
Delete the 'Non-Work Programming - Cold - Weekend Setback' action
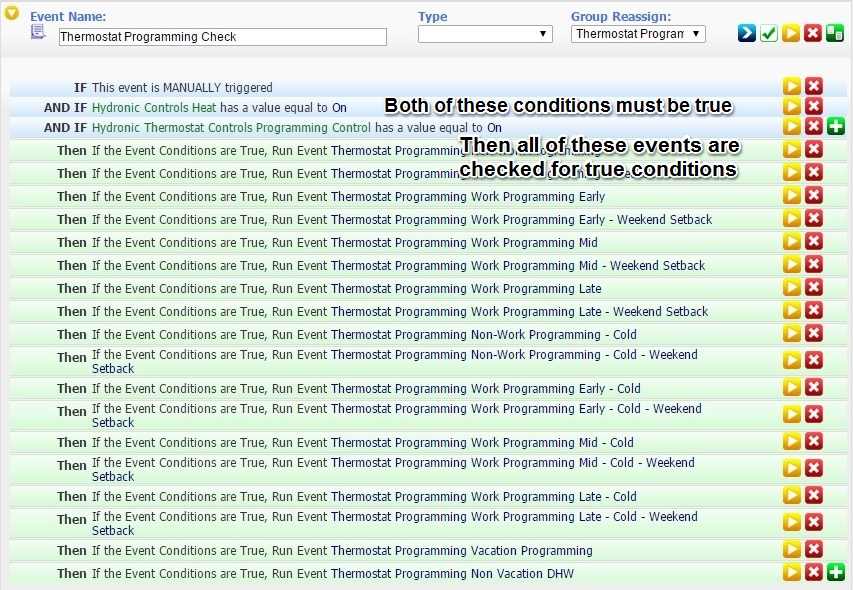click(814, 360)
